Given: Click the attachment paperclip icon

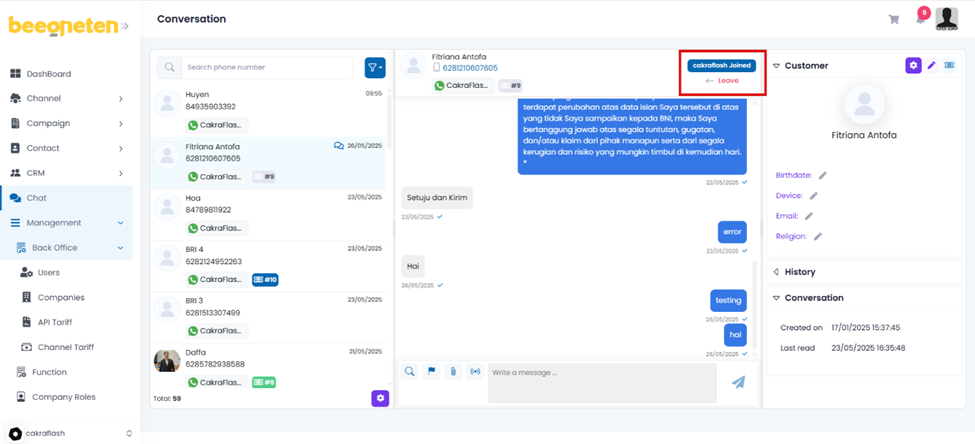Looking at the screenshot, I should click(453, 372).
